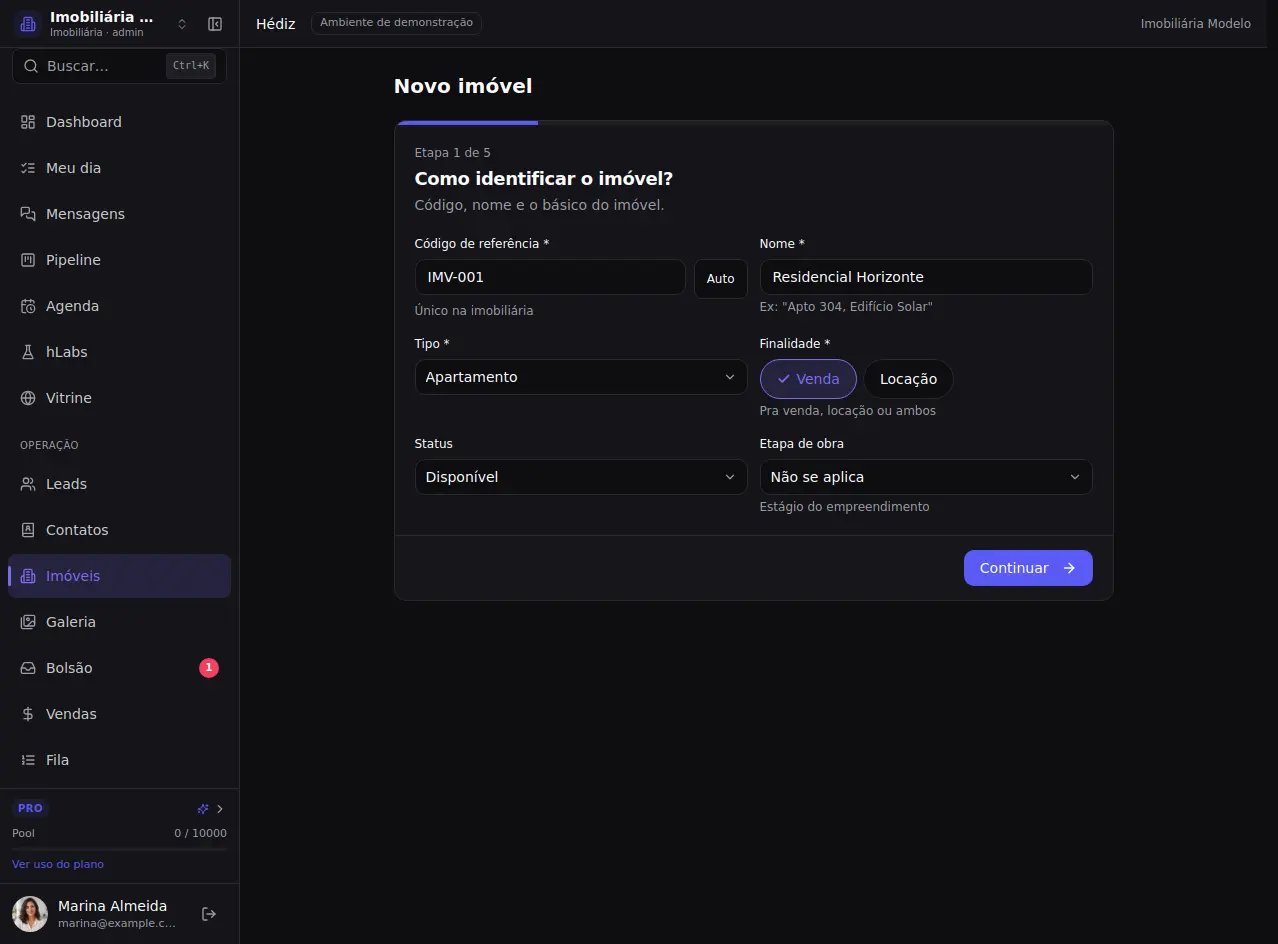Click the Agenda calendar icon
1278x944 pixels.
(x=28, y=306)
